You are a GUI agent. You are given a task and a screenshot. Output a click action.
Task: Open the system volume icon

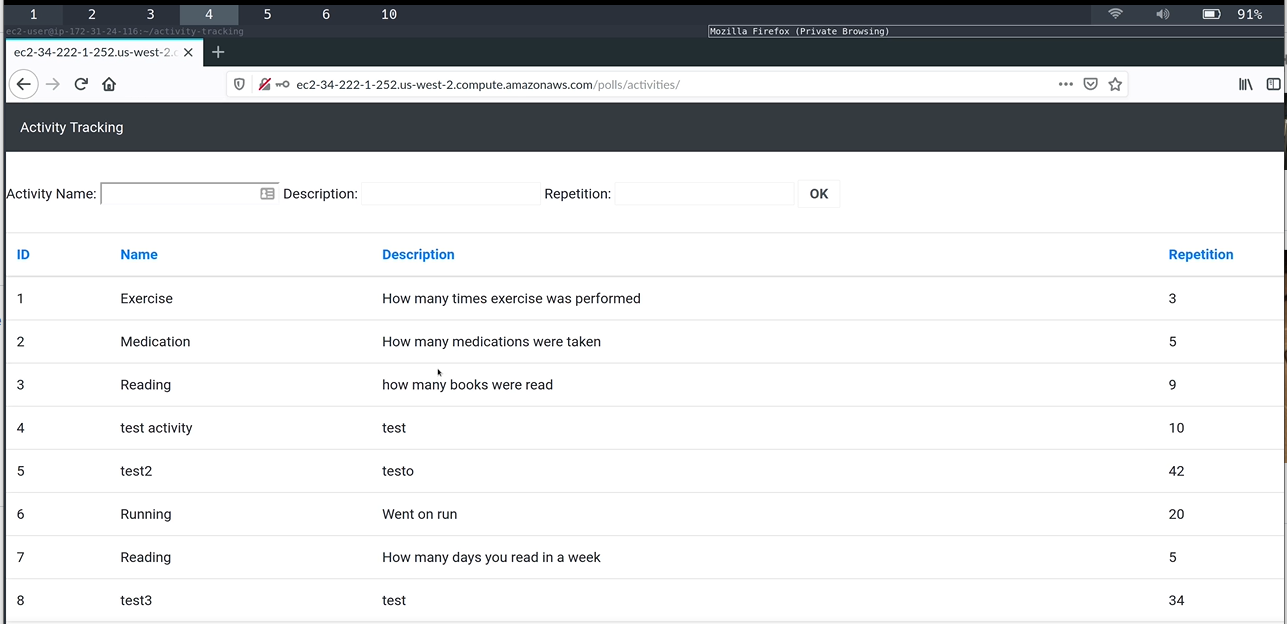coord(1162,14)
